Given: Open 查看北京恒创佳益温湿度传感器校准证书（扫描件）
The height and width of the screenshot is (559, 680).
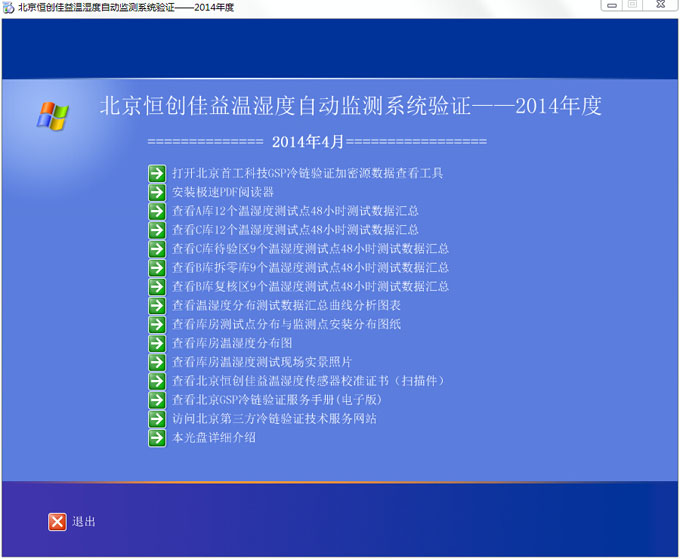Looking at the screenshot, I should point(309,381).
